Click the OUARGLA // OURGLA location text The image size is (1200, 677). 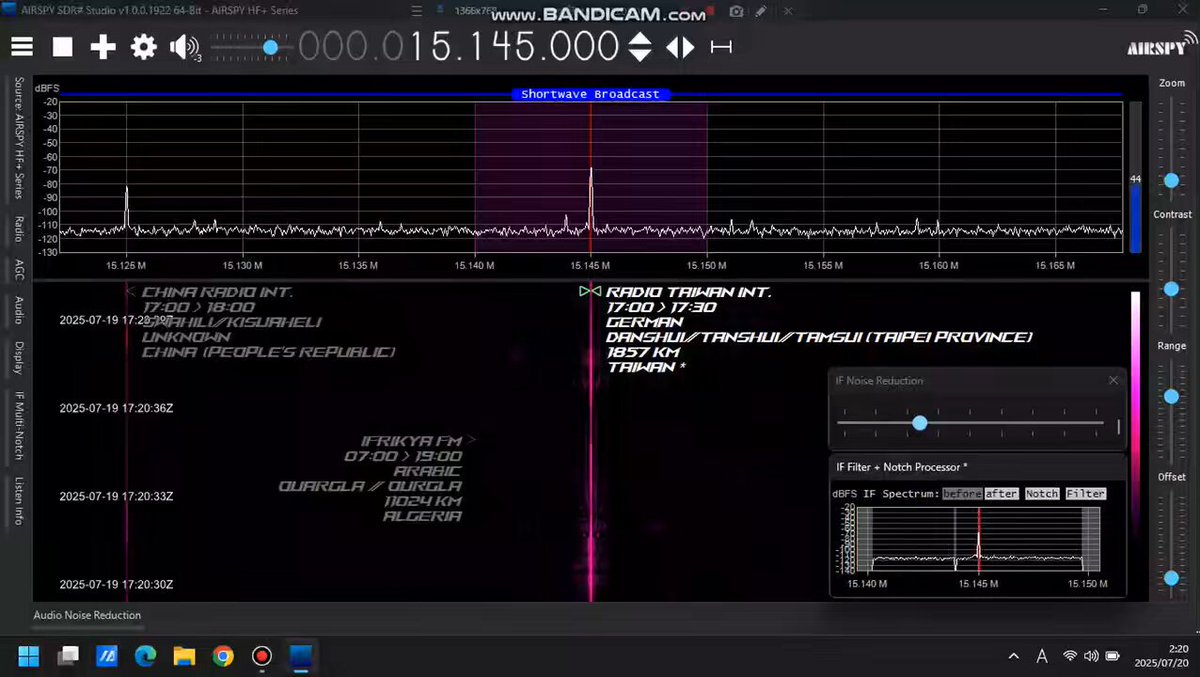click(x=370, y=486)
